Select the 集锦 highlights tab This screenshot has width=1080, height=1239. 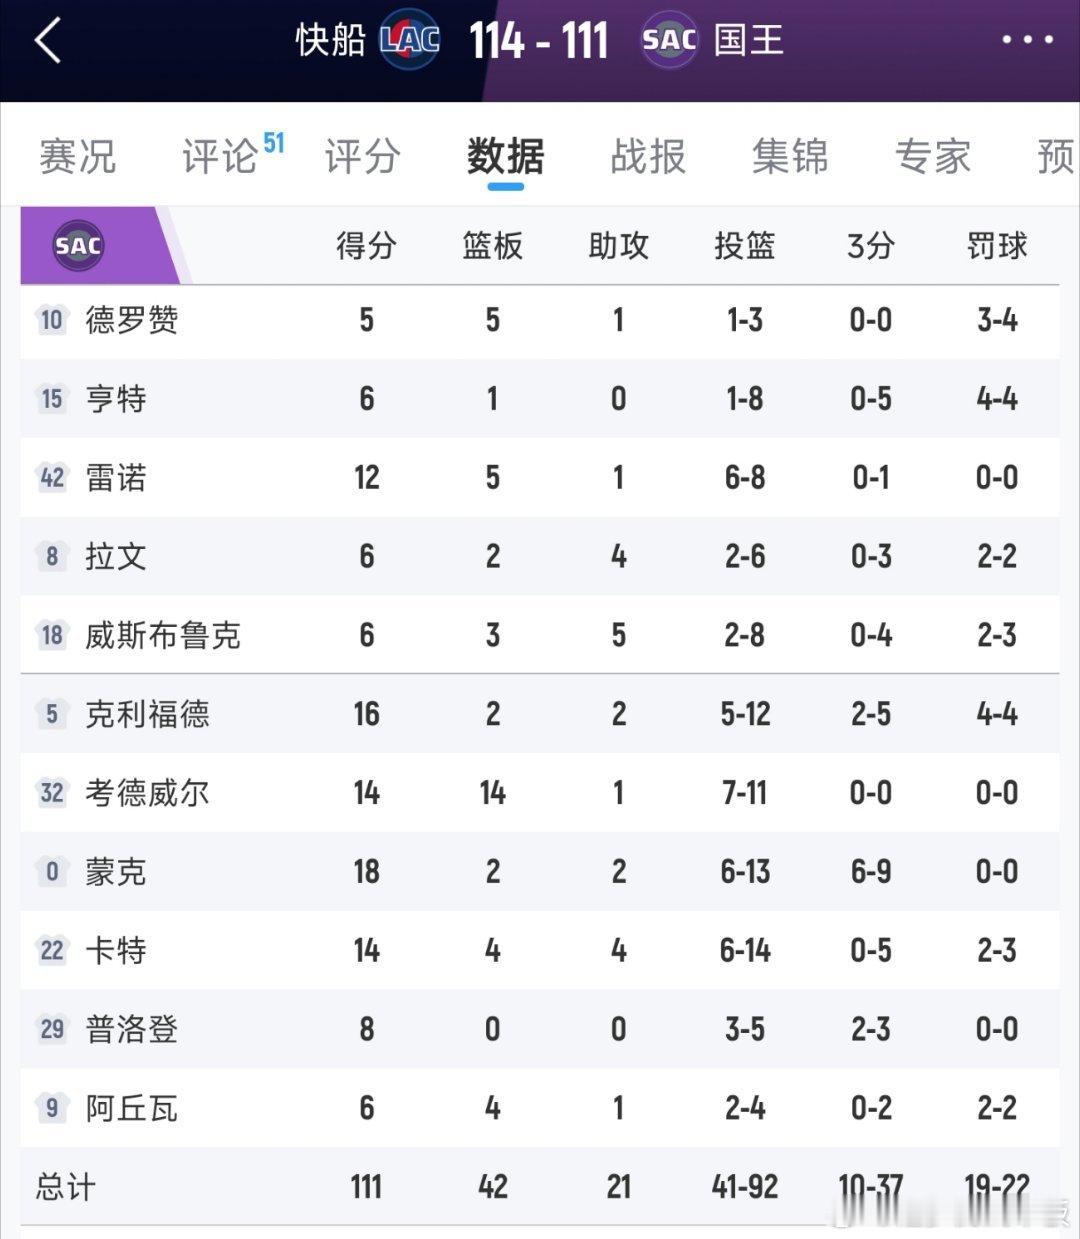pyautogui.click(x=790, y=157)
